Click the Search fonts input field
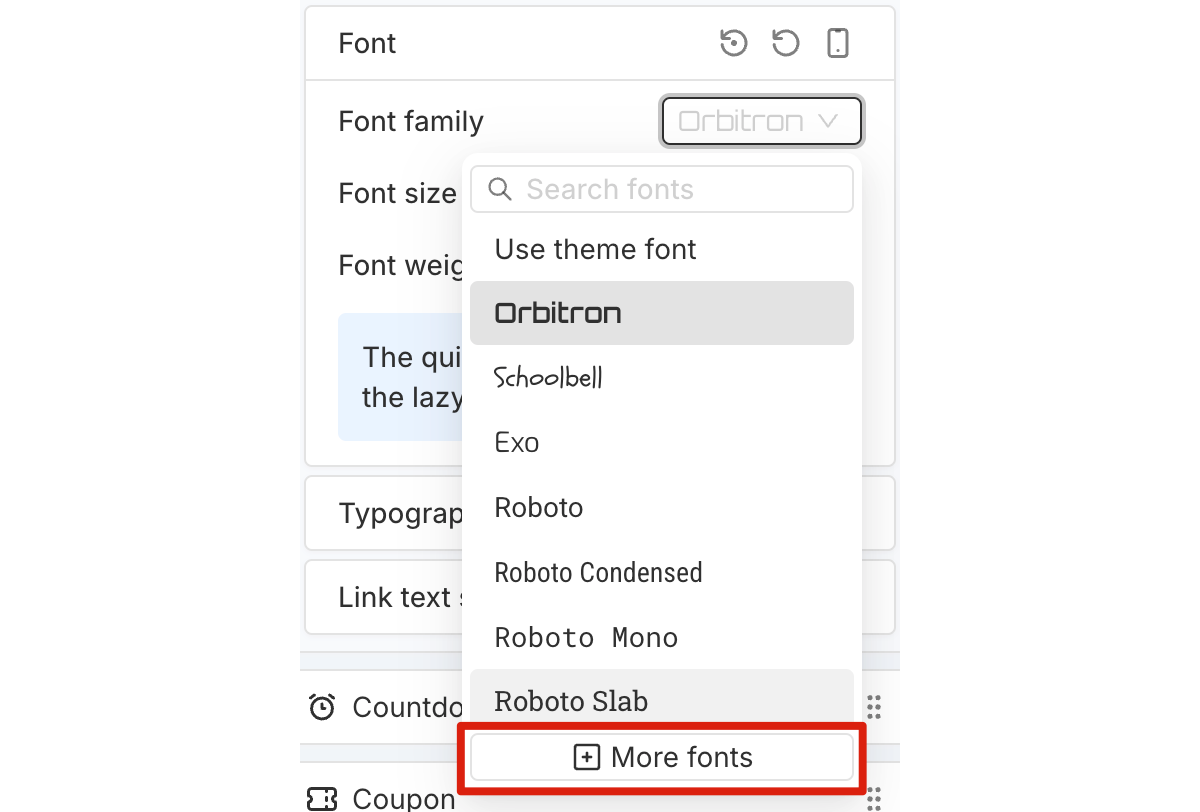 coord(662,189)
